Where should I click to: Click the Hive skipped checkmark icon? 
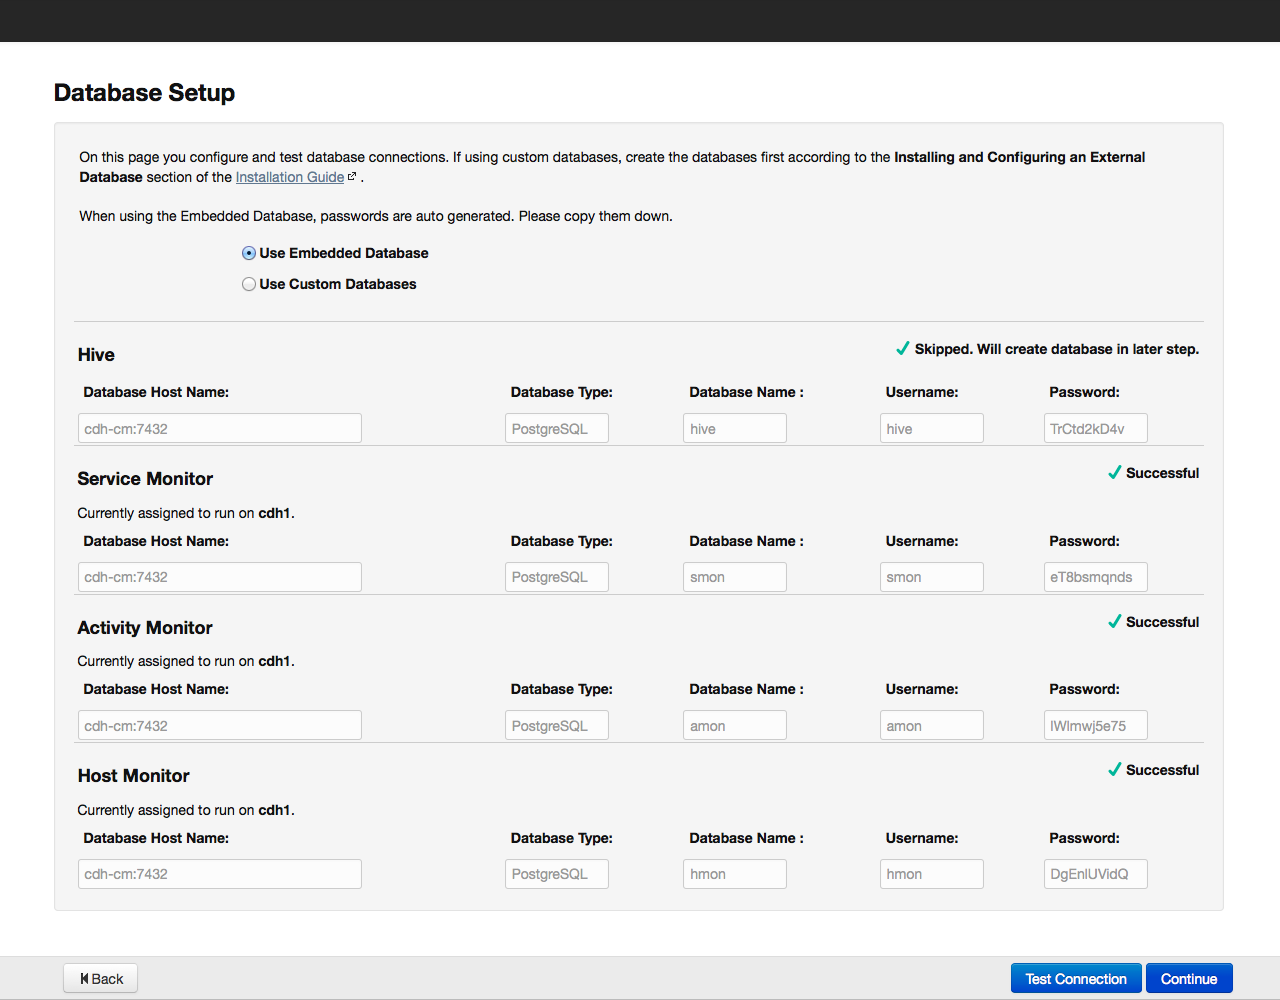(903, 348)
